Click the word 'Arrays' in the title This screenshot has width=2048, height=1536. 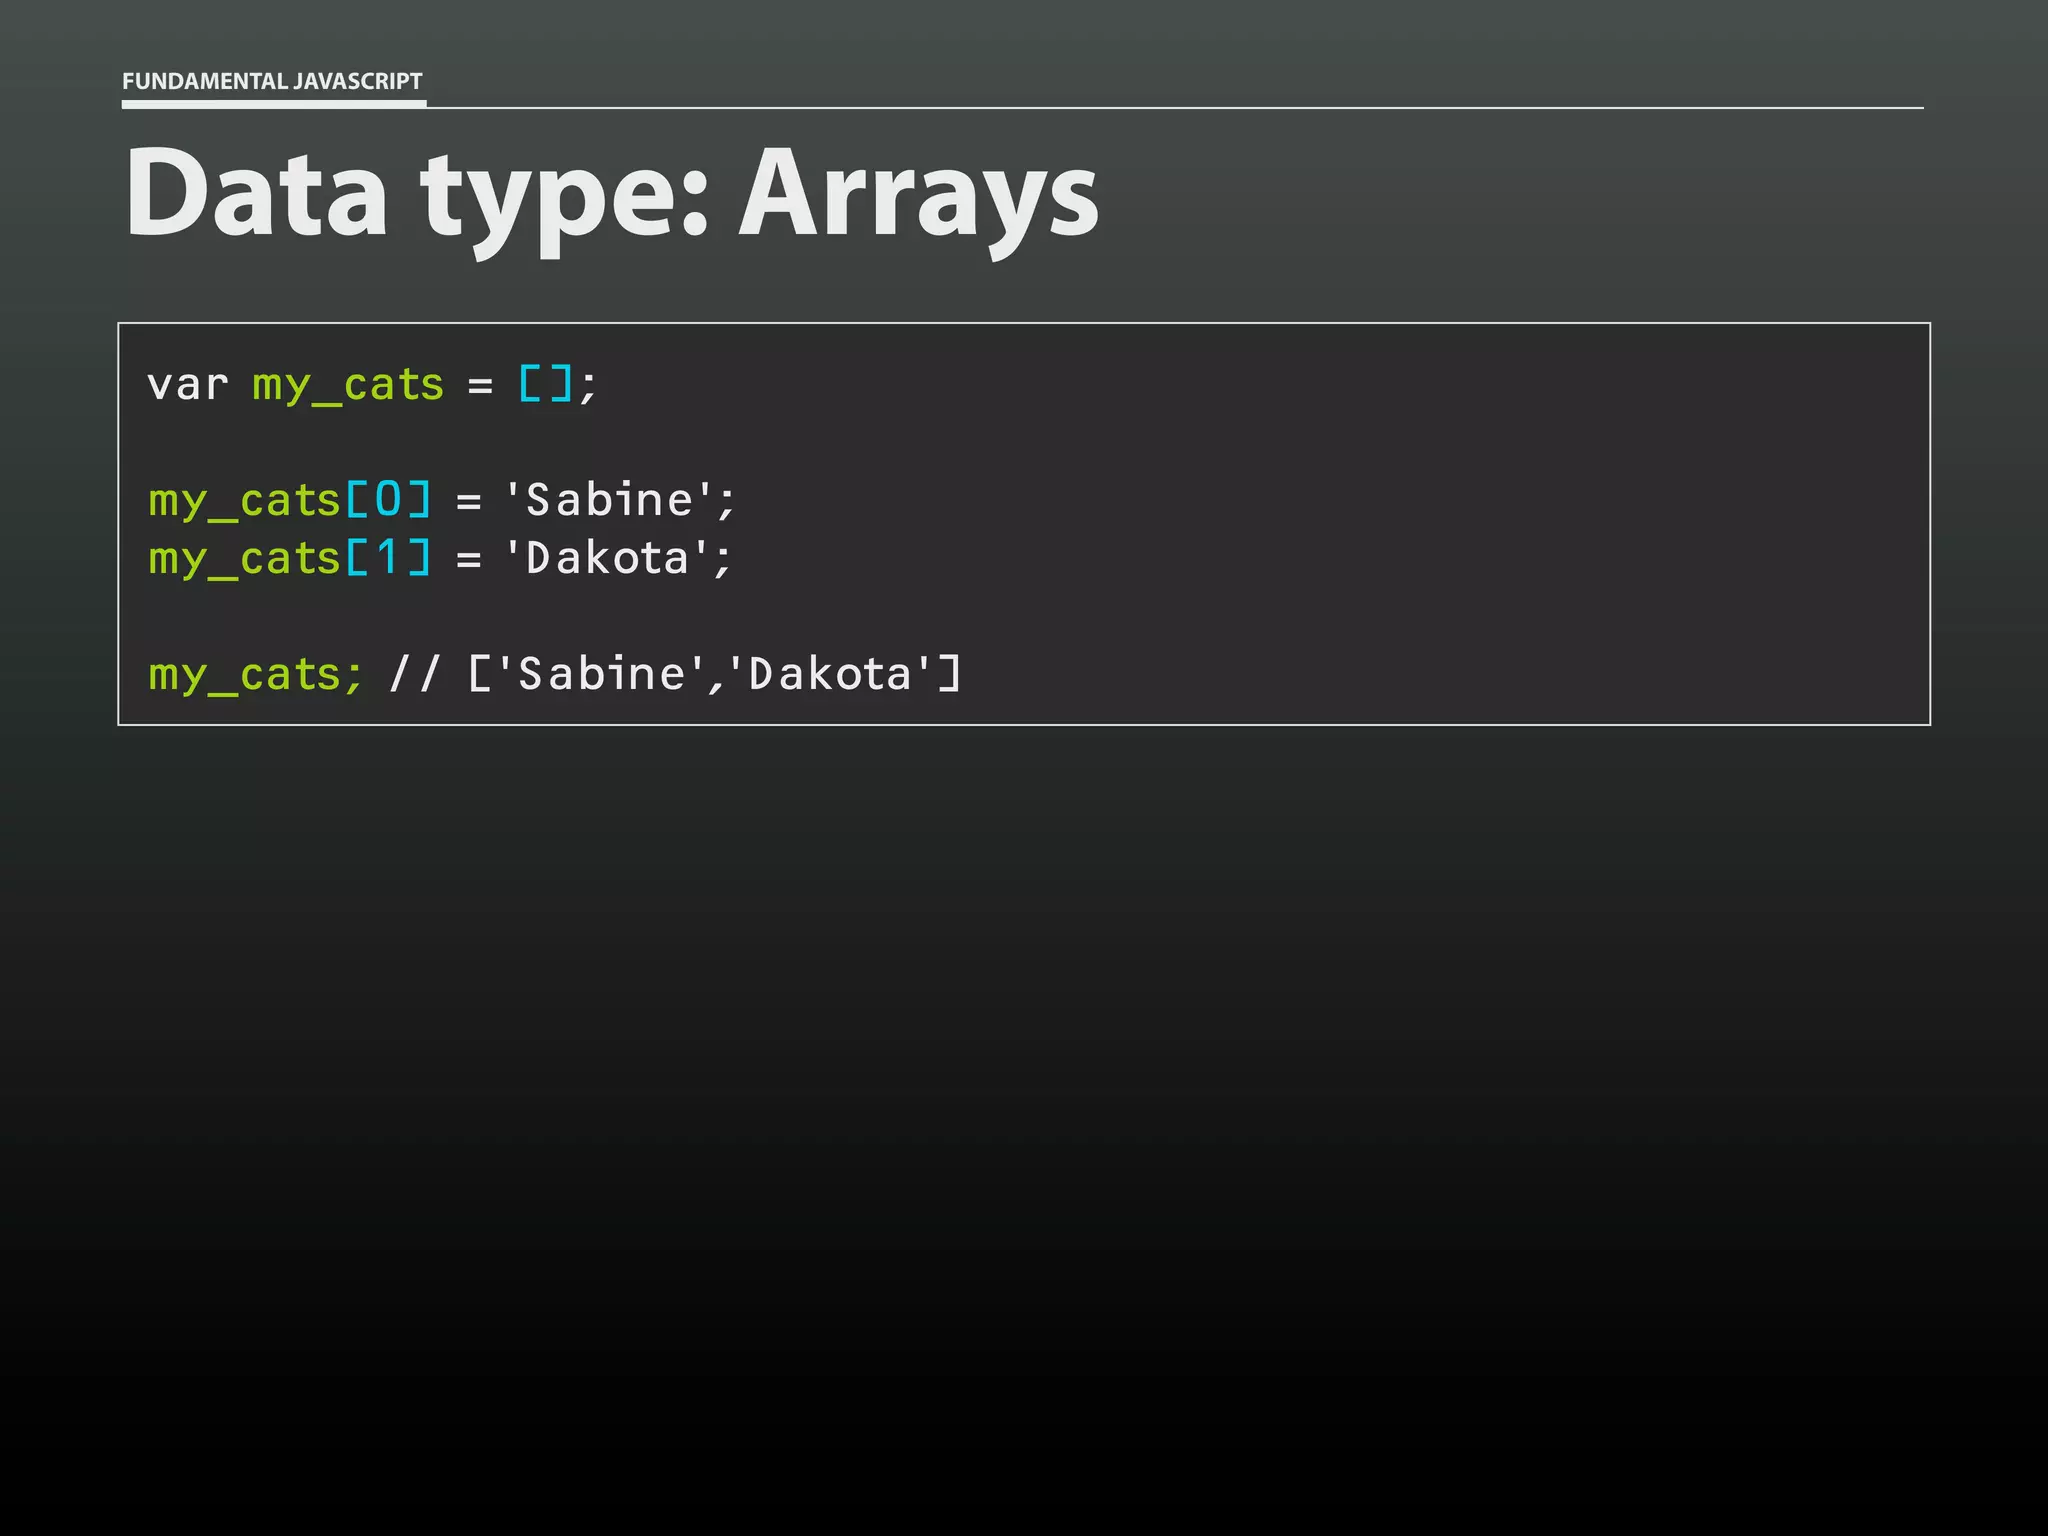[918, 193]
